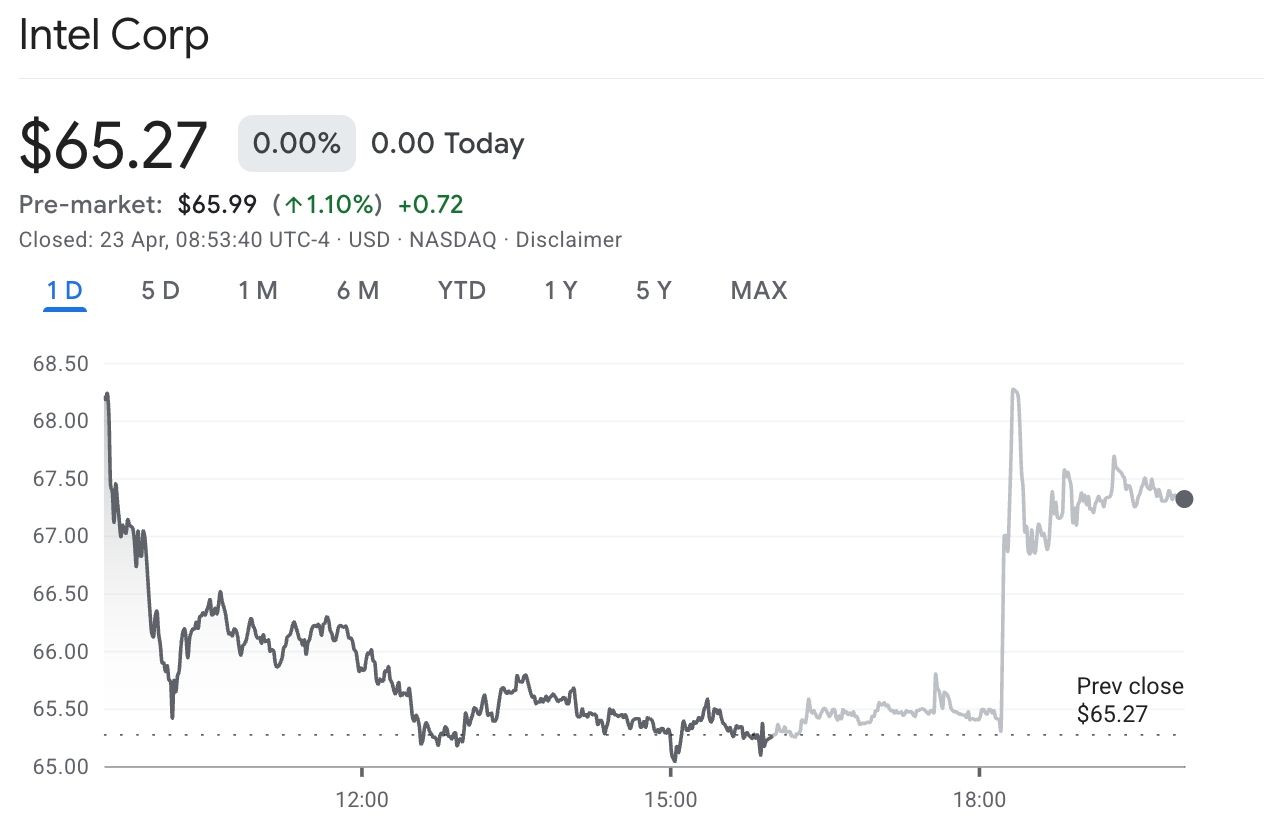Click the $65.27 current price

pyautogui.click(x=114, y=144)
